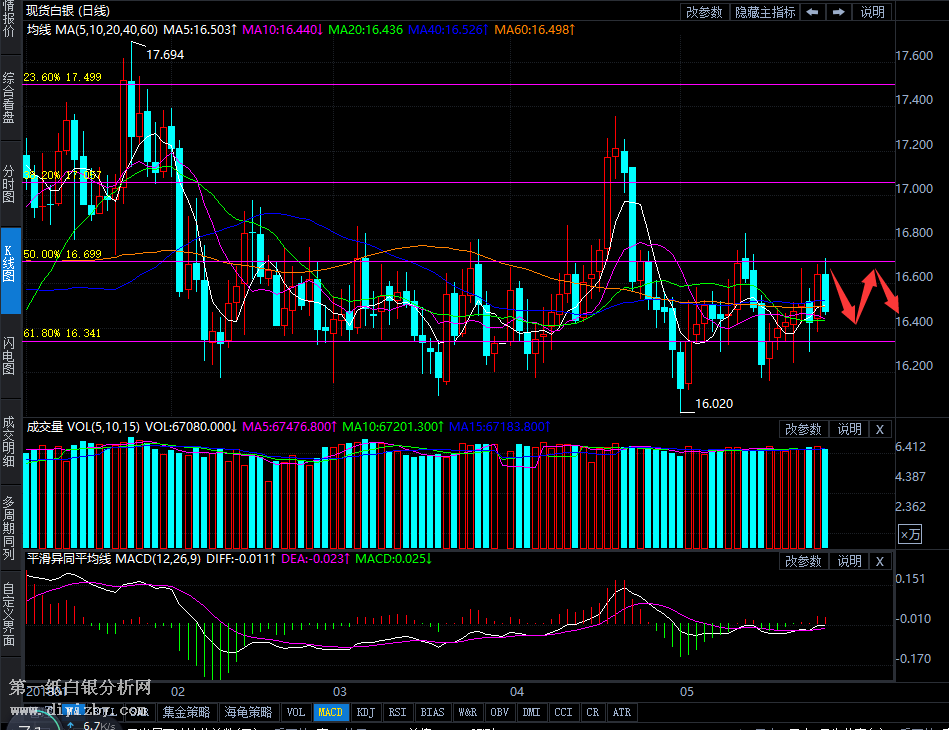Viewport: 949px width, 730px height.
Task: Open the 集金策略 strategy tab
Action: coord(187,713)
